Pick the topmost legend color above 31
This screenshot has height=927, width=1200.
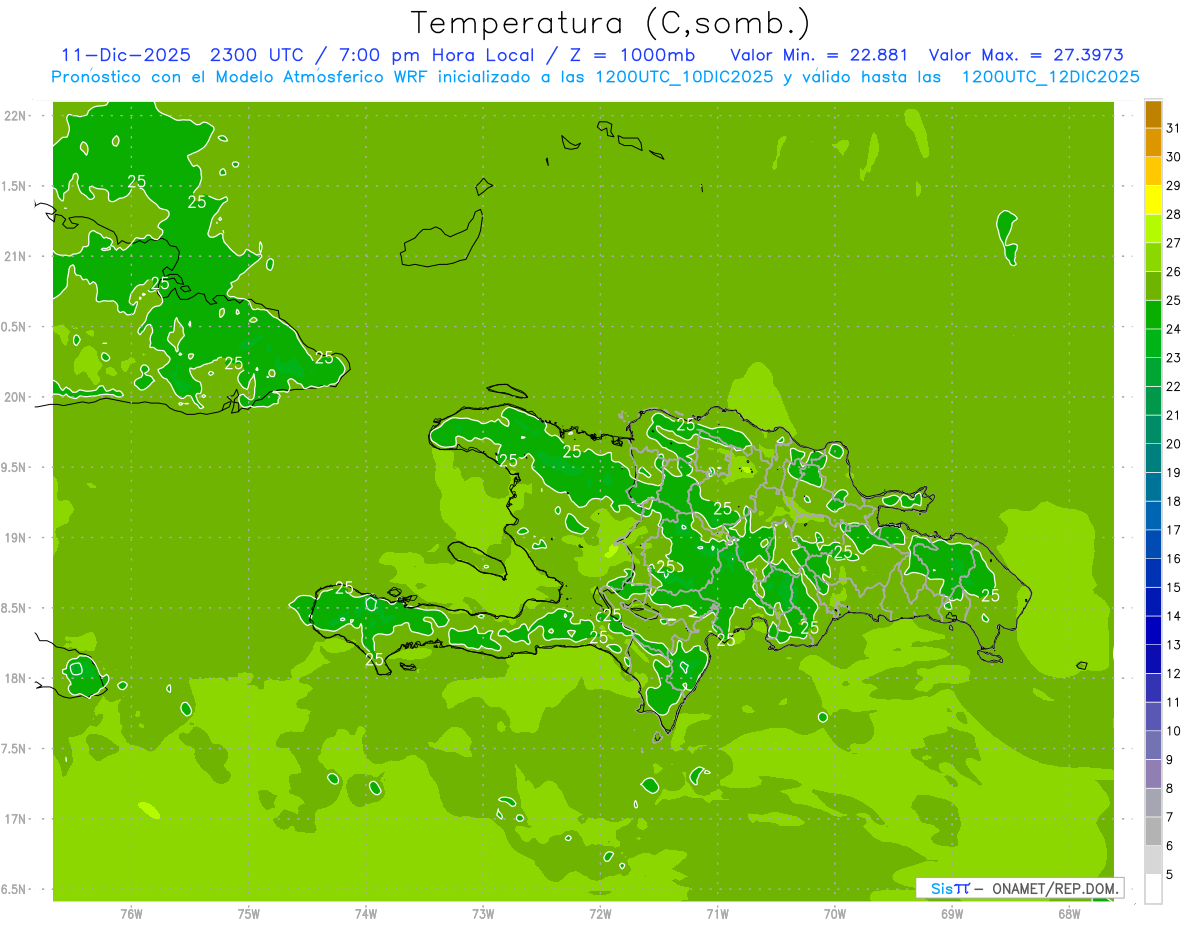(1153, 114)
